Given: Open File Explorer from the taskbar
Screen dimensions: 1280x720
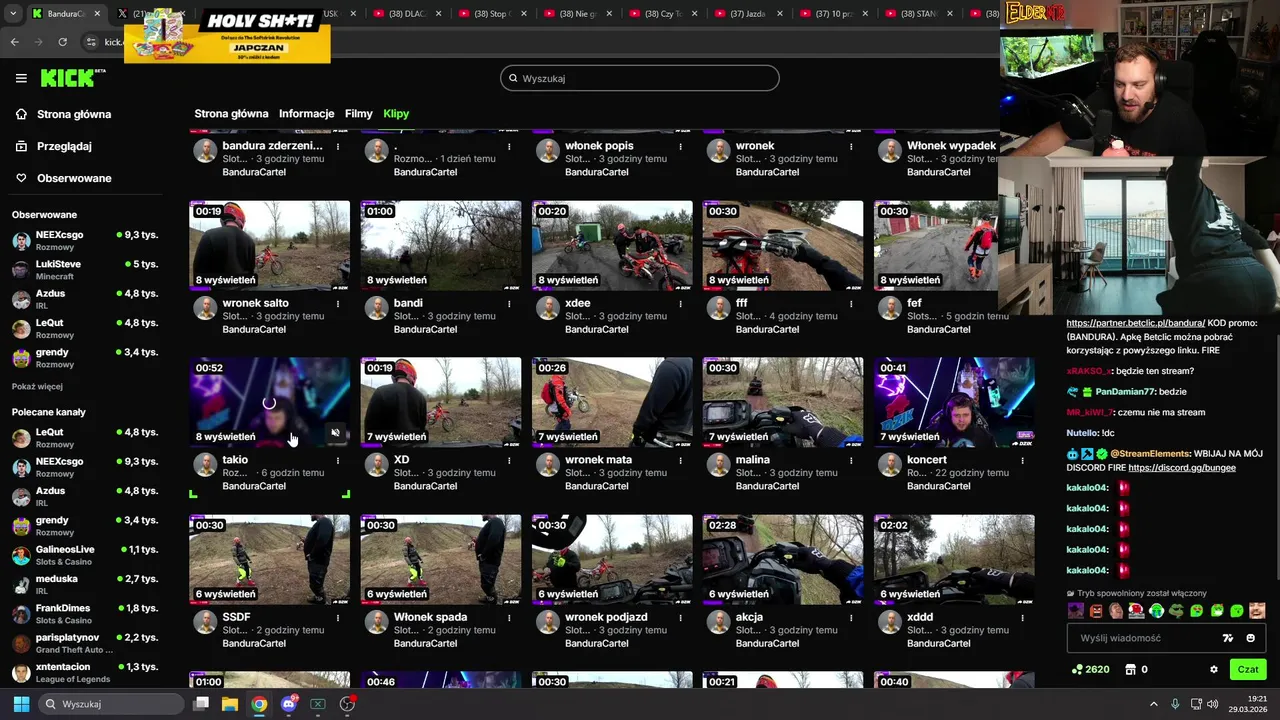Looking at the screenshot, I should (x=229, y=704).
